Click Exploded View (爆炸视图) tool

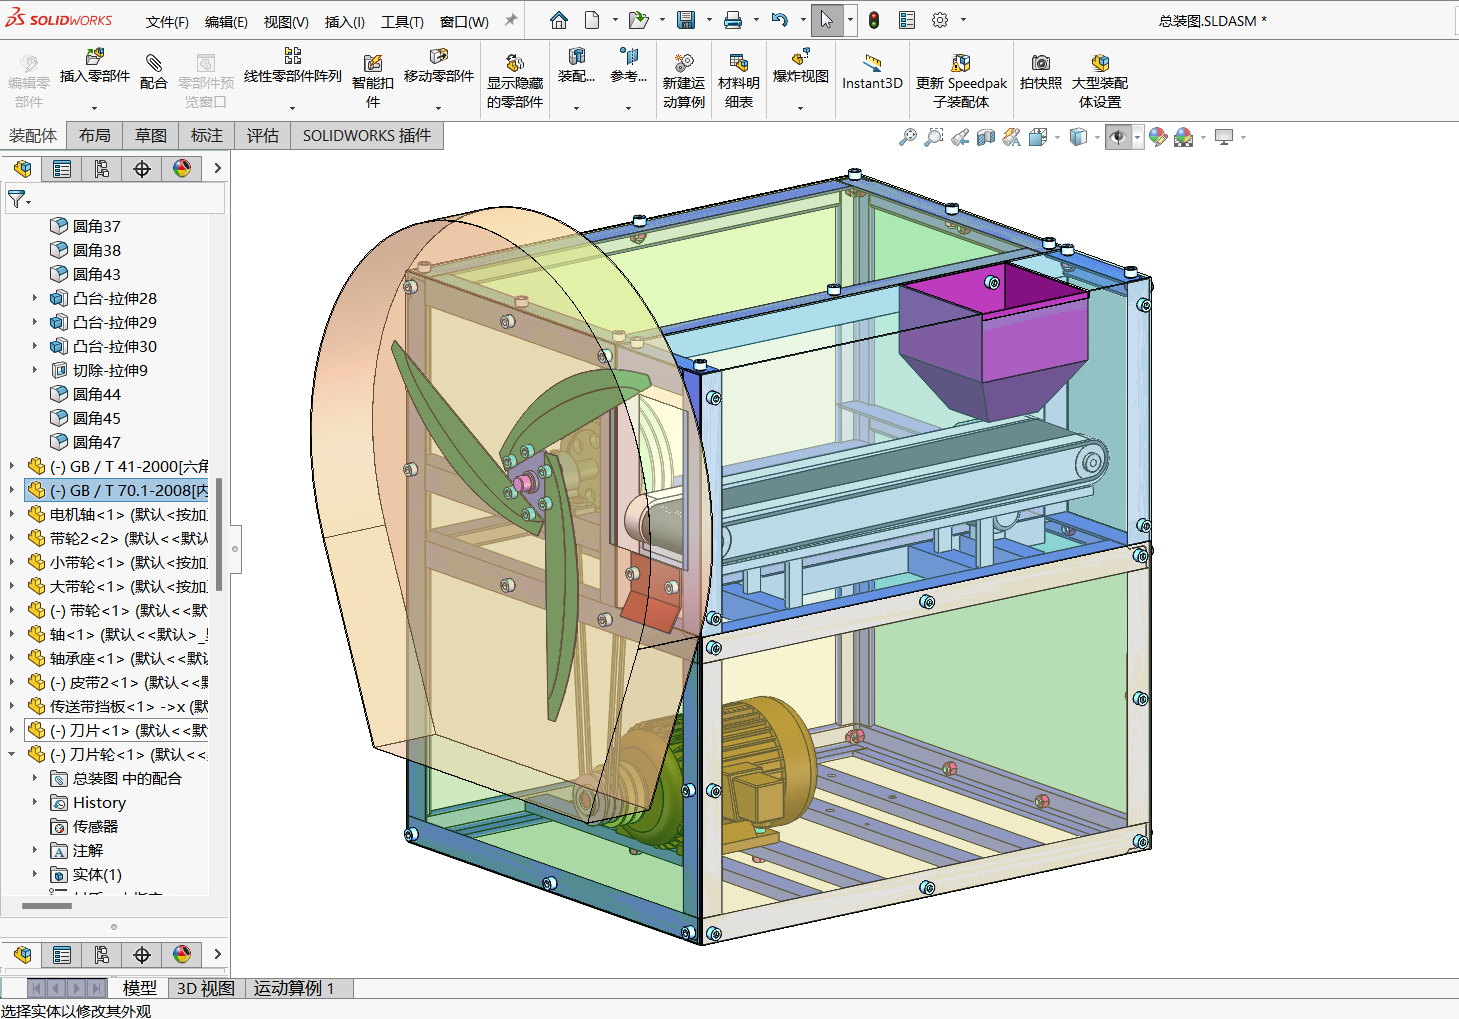click(801, 66)
